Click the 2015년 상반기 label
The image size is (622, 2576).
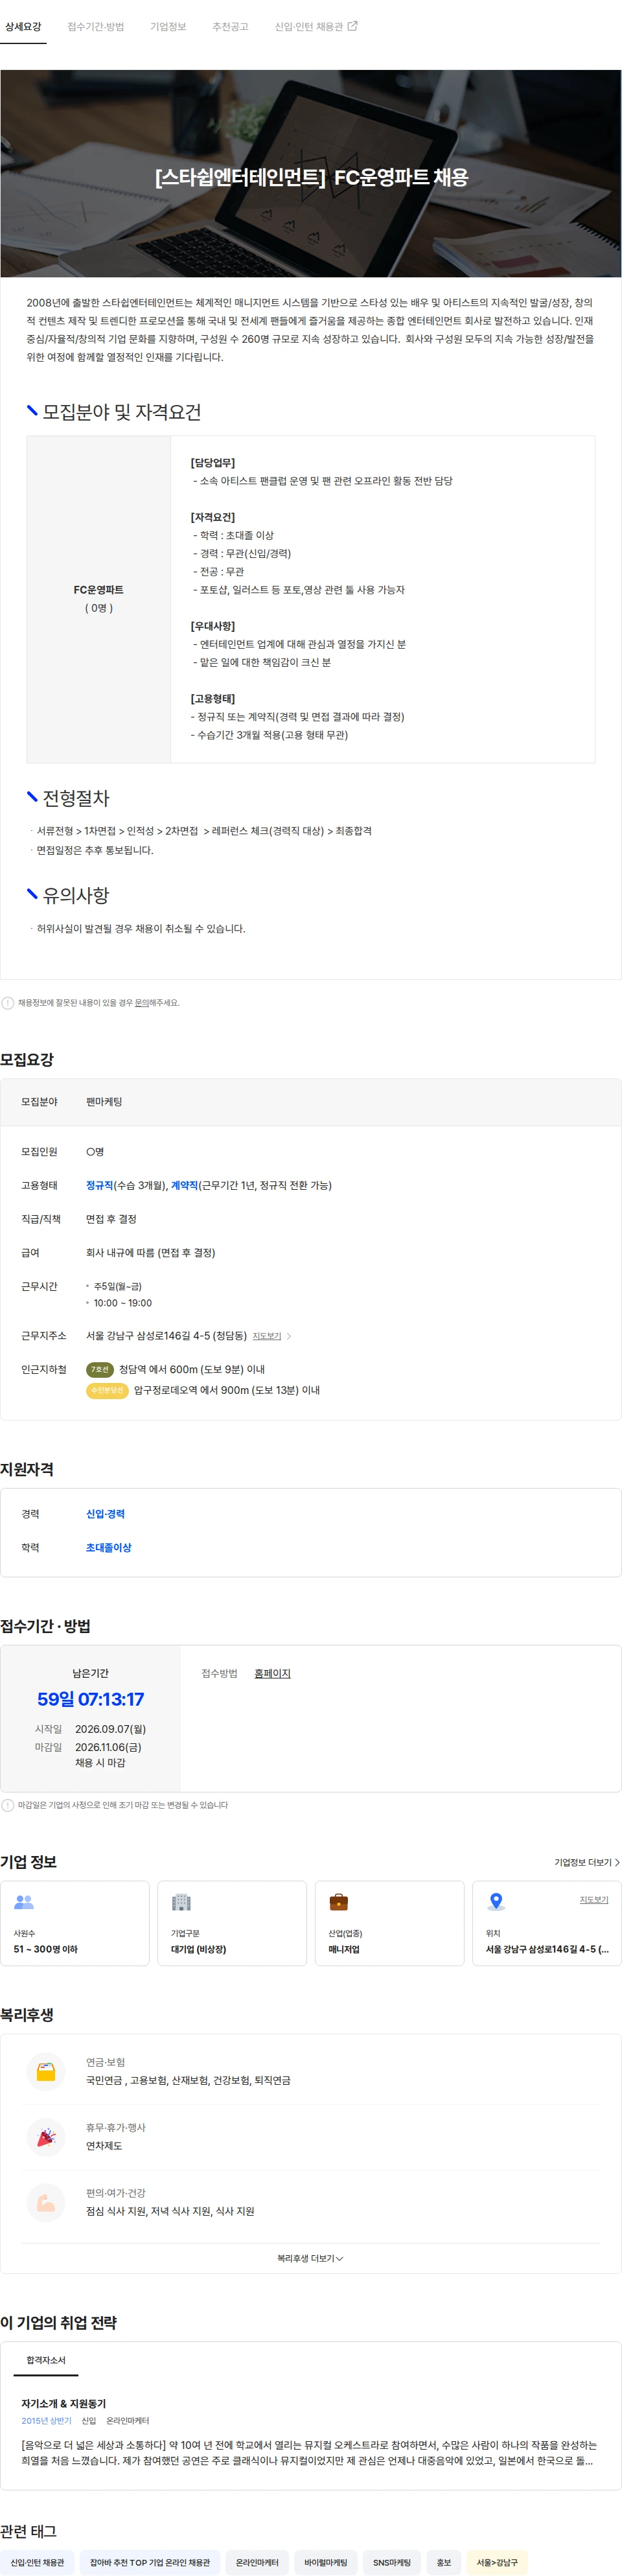click(x=46, y=2421)
